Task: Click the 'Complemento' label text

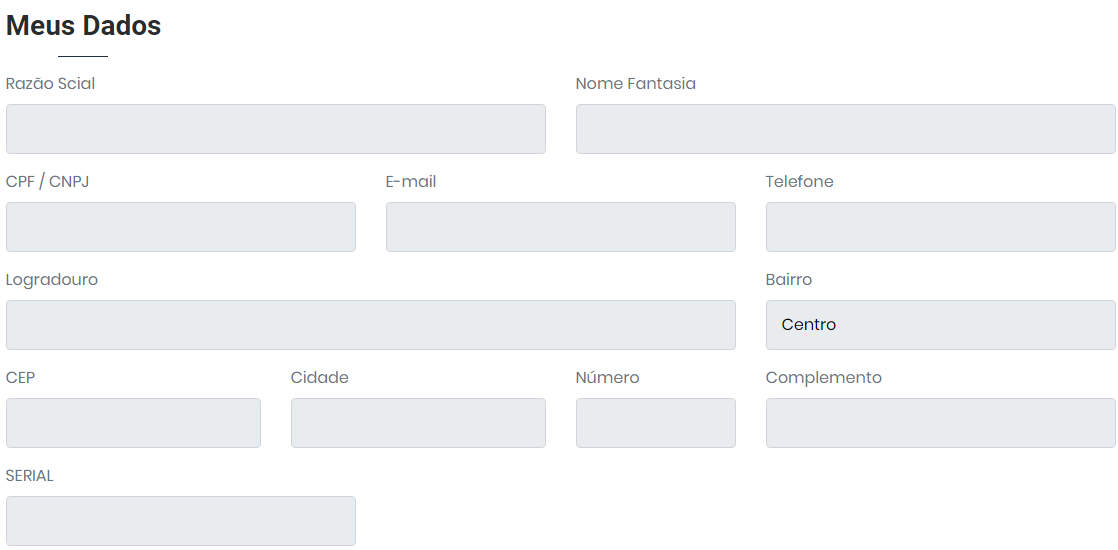Action: click(823, 378)
